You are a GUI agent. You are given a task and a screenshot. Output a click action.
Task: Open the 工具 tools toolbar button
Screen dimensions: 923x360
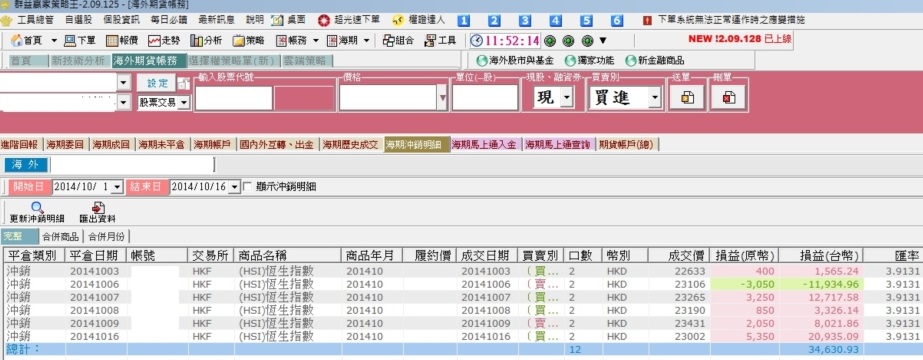click(440, 41)
